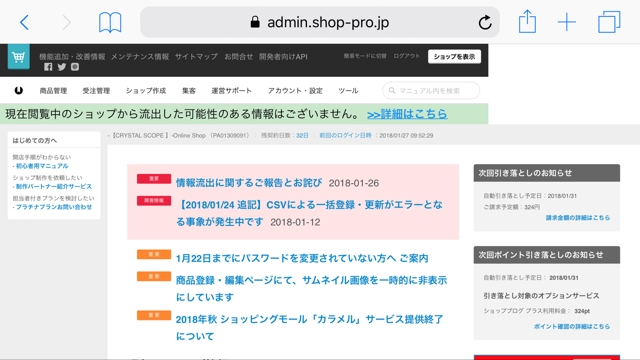This screenshot has width=640, height=360.
Task: Tap the Safari back arrow
Action: click(x=24, y=22)
